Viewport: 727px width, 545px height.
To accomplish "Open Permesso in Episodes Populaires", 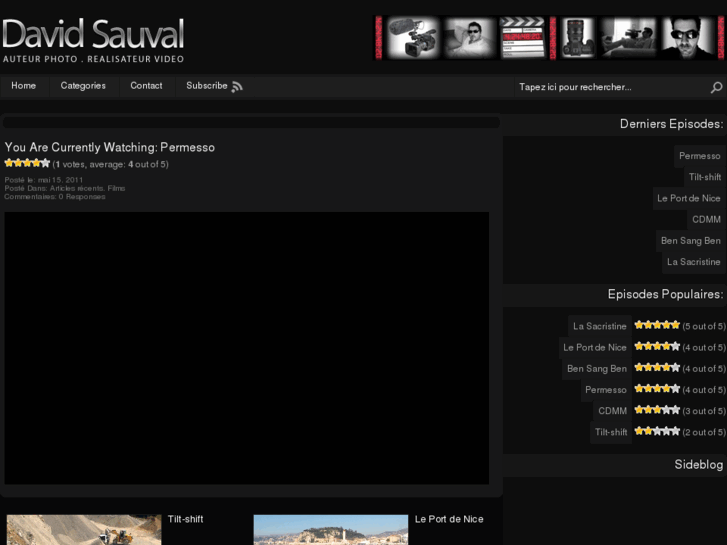I will [606, 390].
